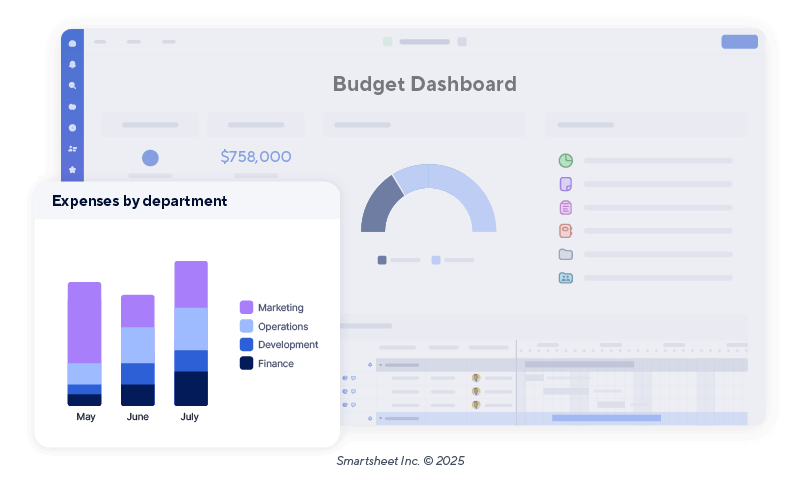Image resolution: width=800 pixels, height=480 pixels.
Task: Click the Finance legend swatch
Action: [246, 363]
